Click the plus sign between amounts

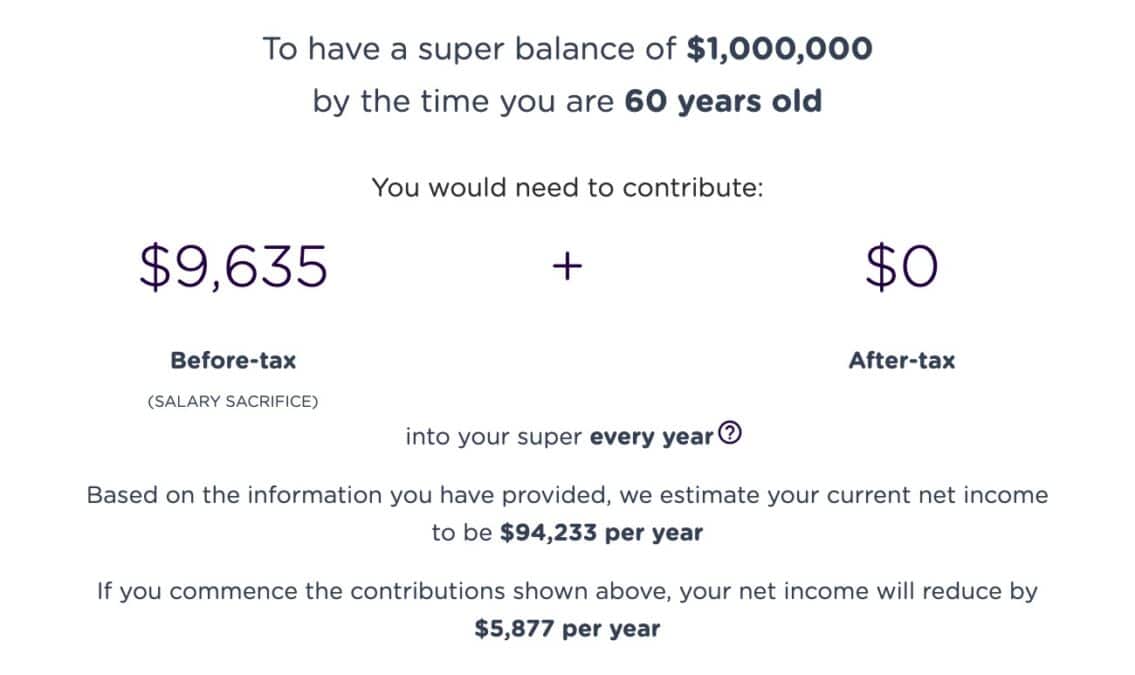point(566,267)
